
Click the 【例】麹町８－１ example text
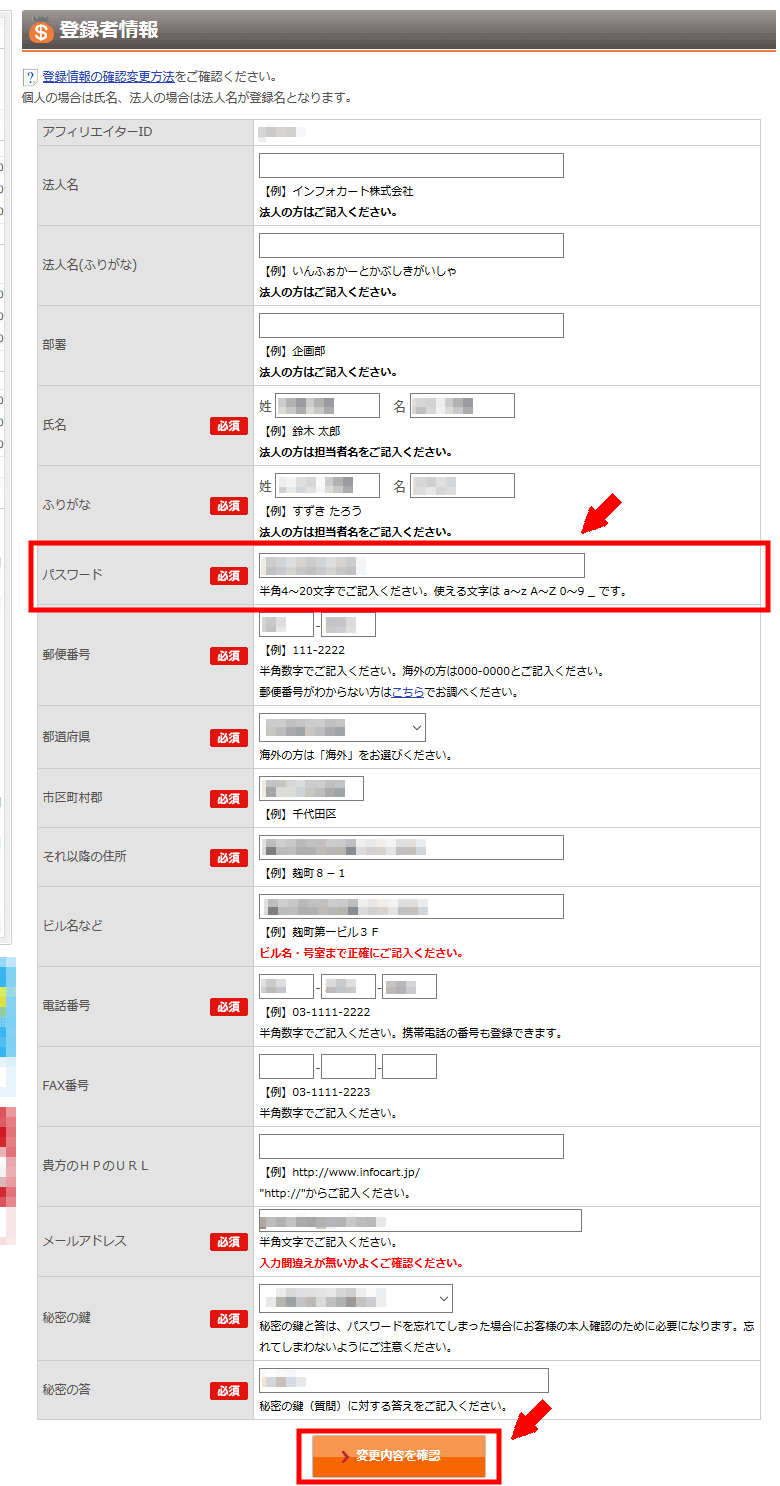pyautogui.click(x=302, y=873)
